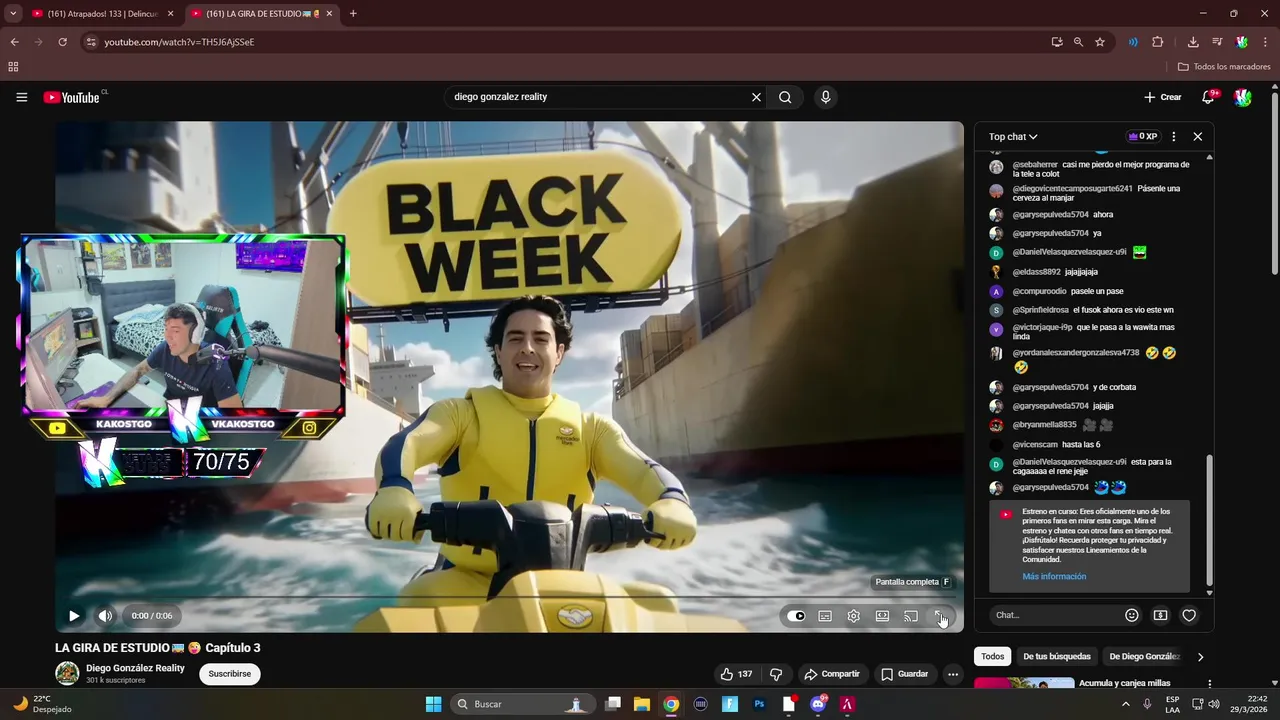This screenshot has width=1280, height=720.
Task: Open Photoshop from the taskbar
Action: (x=759, y=704)
